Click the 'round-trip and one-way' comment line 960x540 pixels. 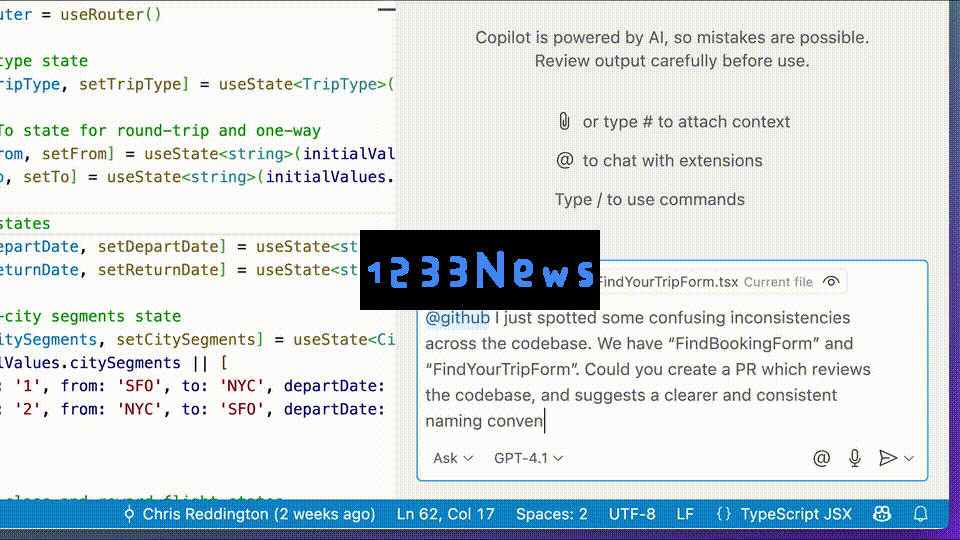coord(160,130)
